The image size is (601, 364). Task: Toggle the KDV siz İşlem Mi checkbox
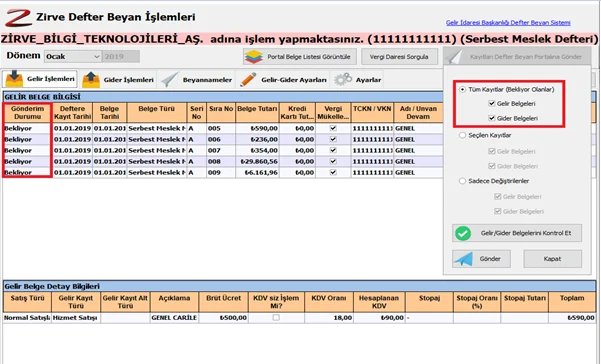coord(276,318)
